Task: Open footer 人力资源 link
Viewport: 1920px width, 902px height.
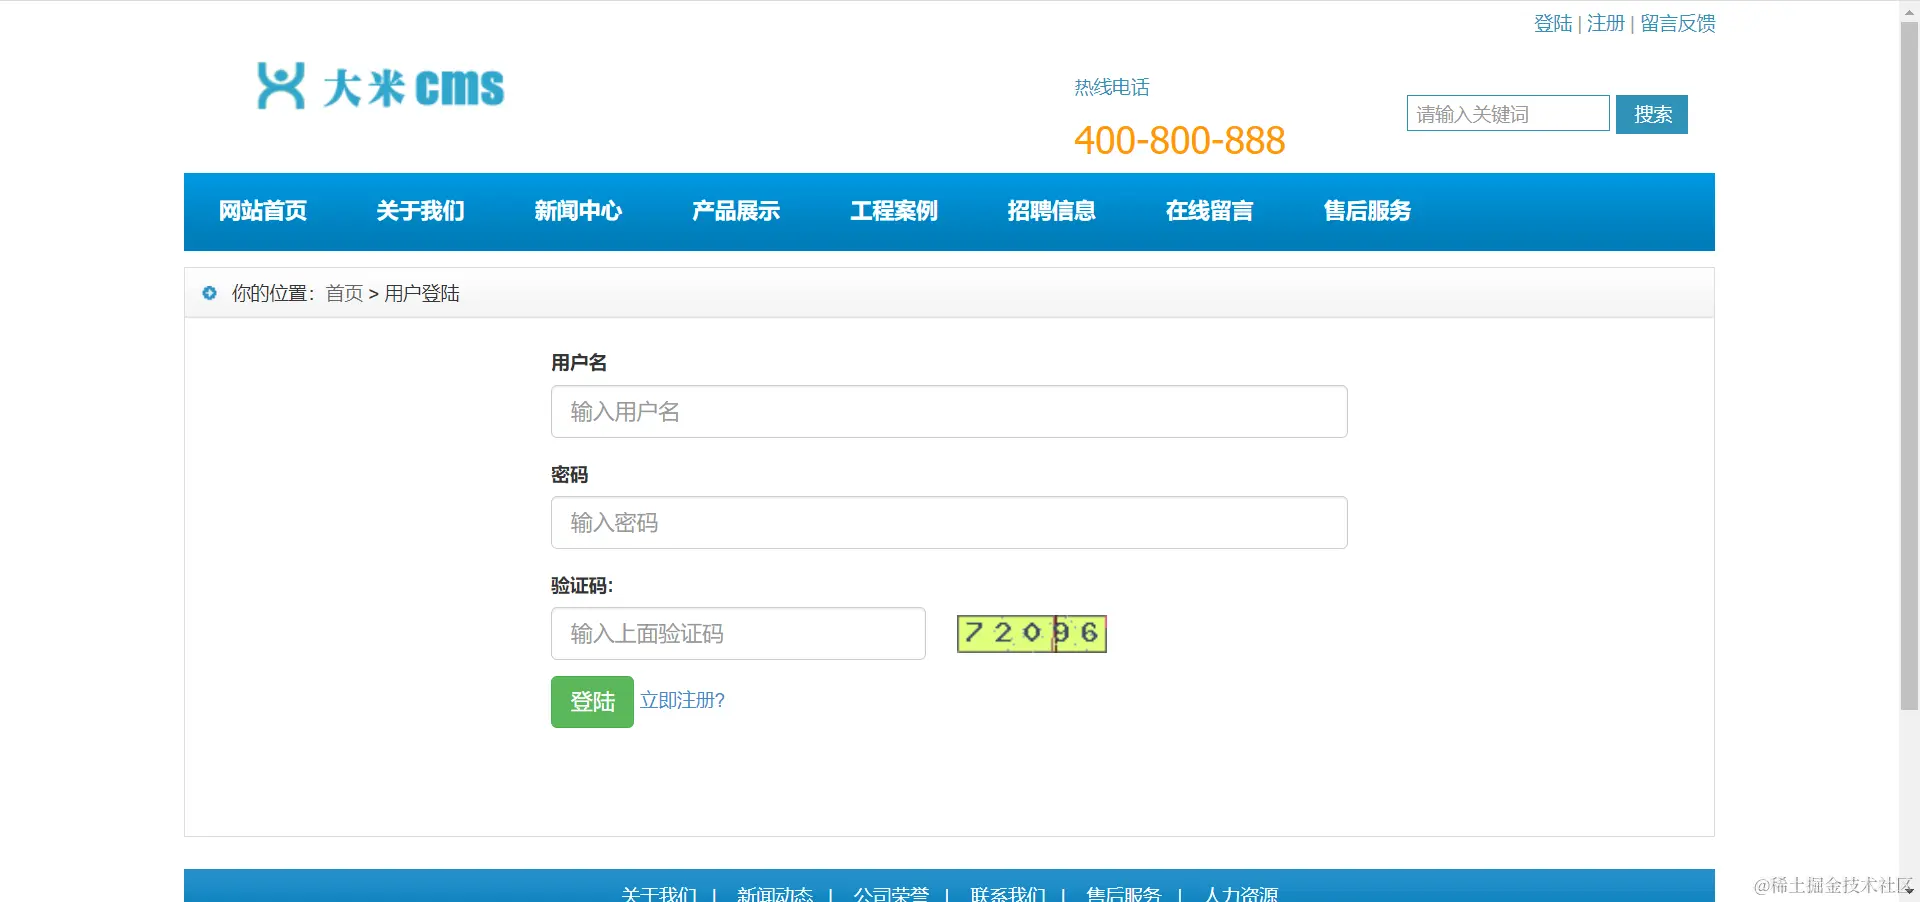Action: pos(1241,893)
